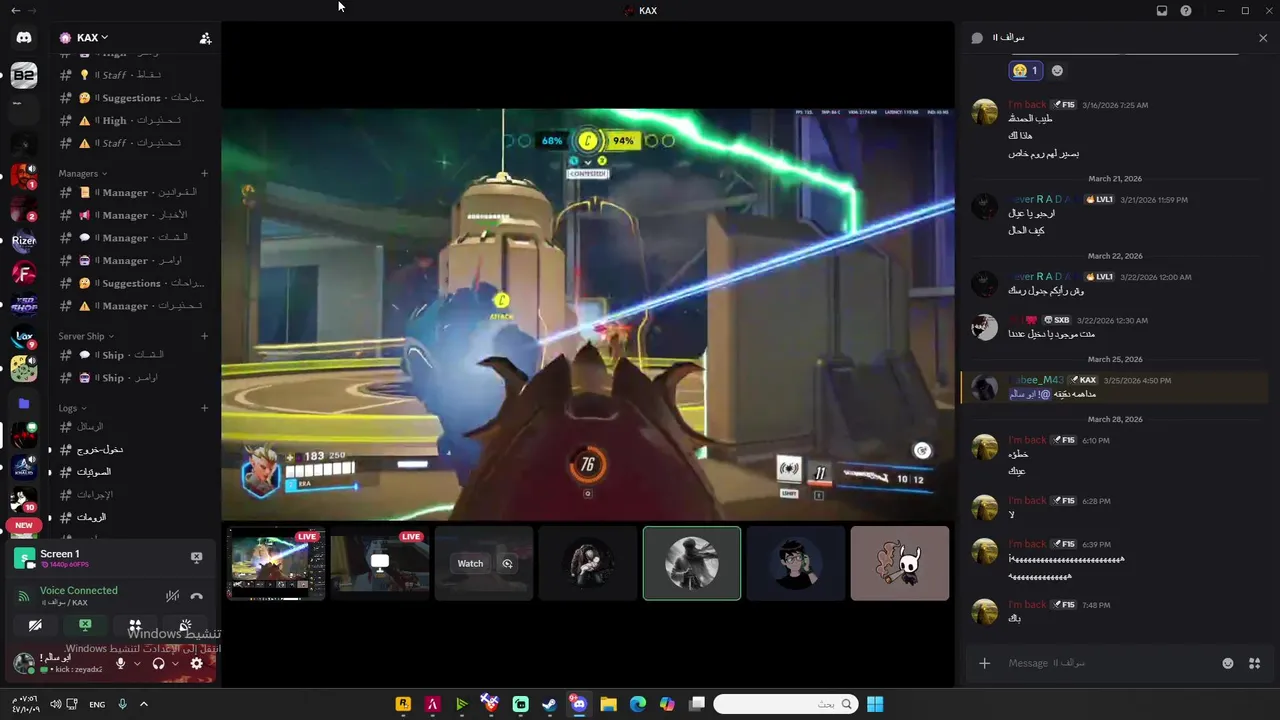The width and height of the screenshot is (1280, 720).
Task: Open Discord Inbox icon in title bar
Action: pos(1162,11)
